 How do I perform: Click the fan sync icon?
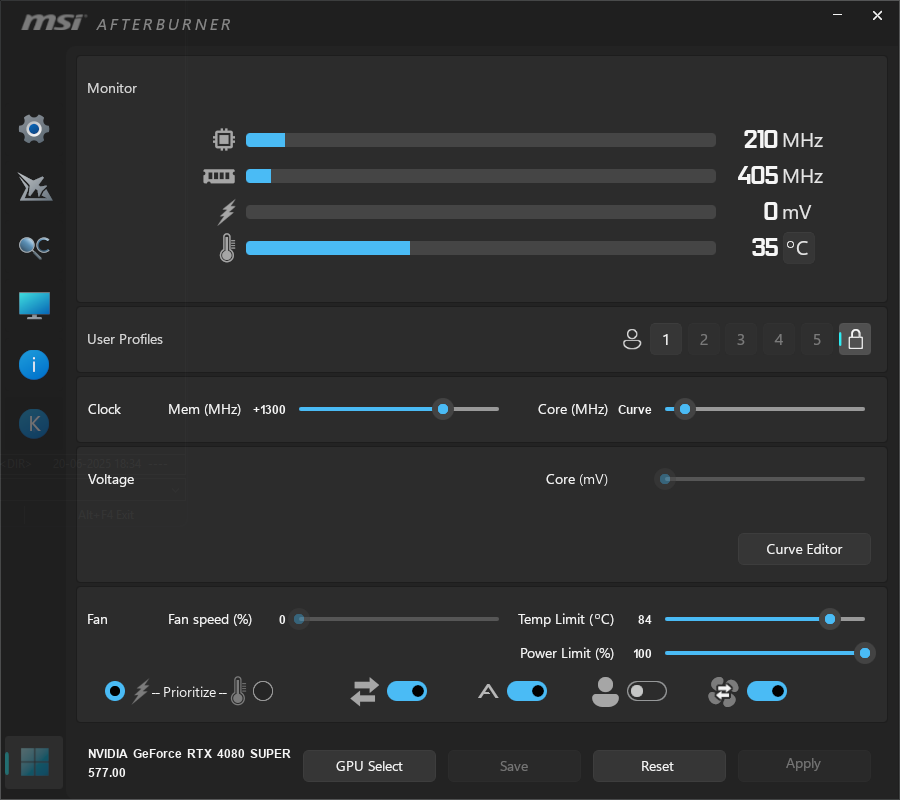(723, 692)
